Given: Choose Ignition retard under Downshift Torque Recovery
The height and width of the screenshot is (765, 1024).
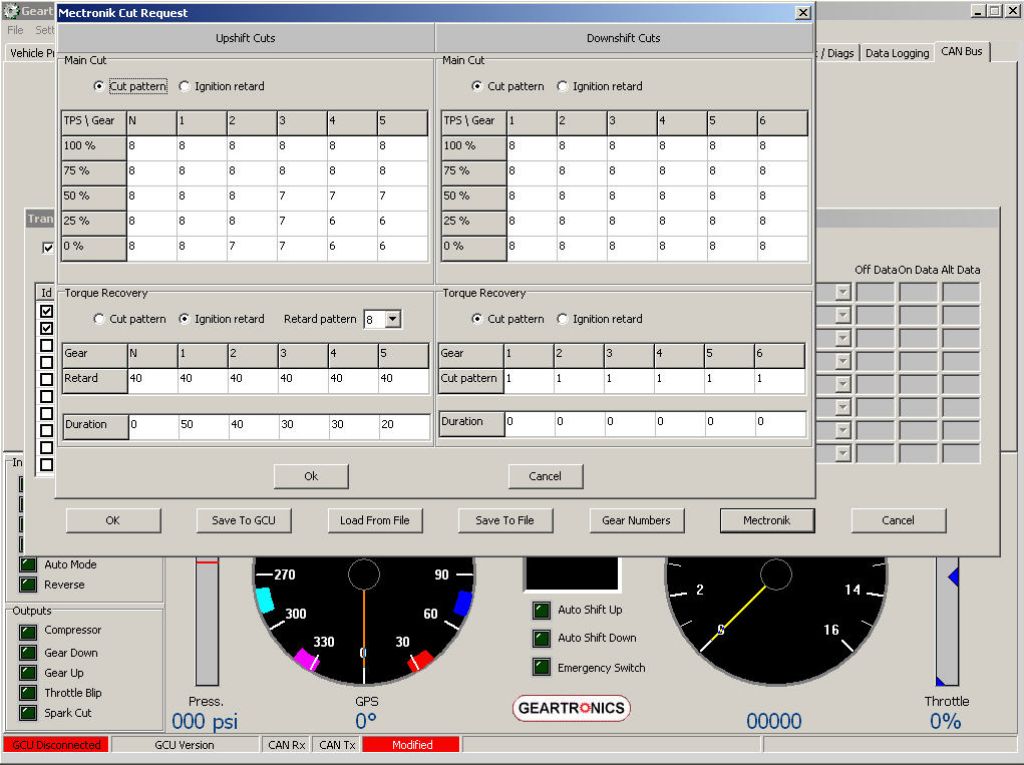Looking at the screenshot, I should pyautogui.click(x=563, y=319).
